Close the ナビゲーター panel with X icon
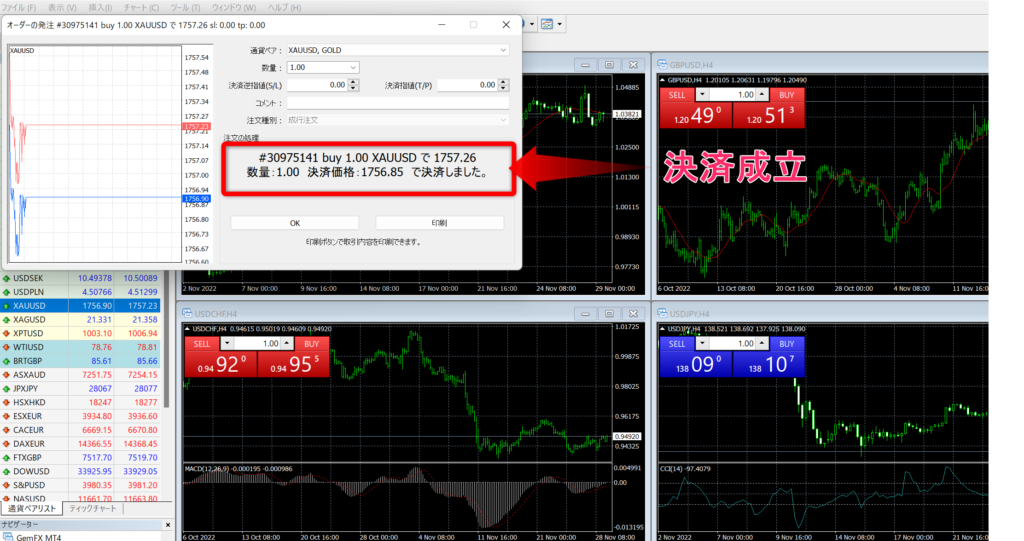 tap(166, 524)
